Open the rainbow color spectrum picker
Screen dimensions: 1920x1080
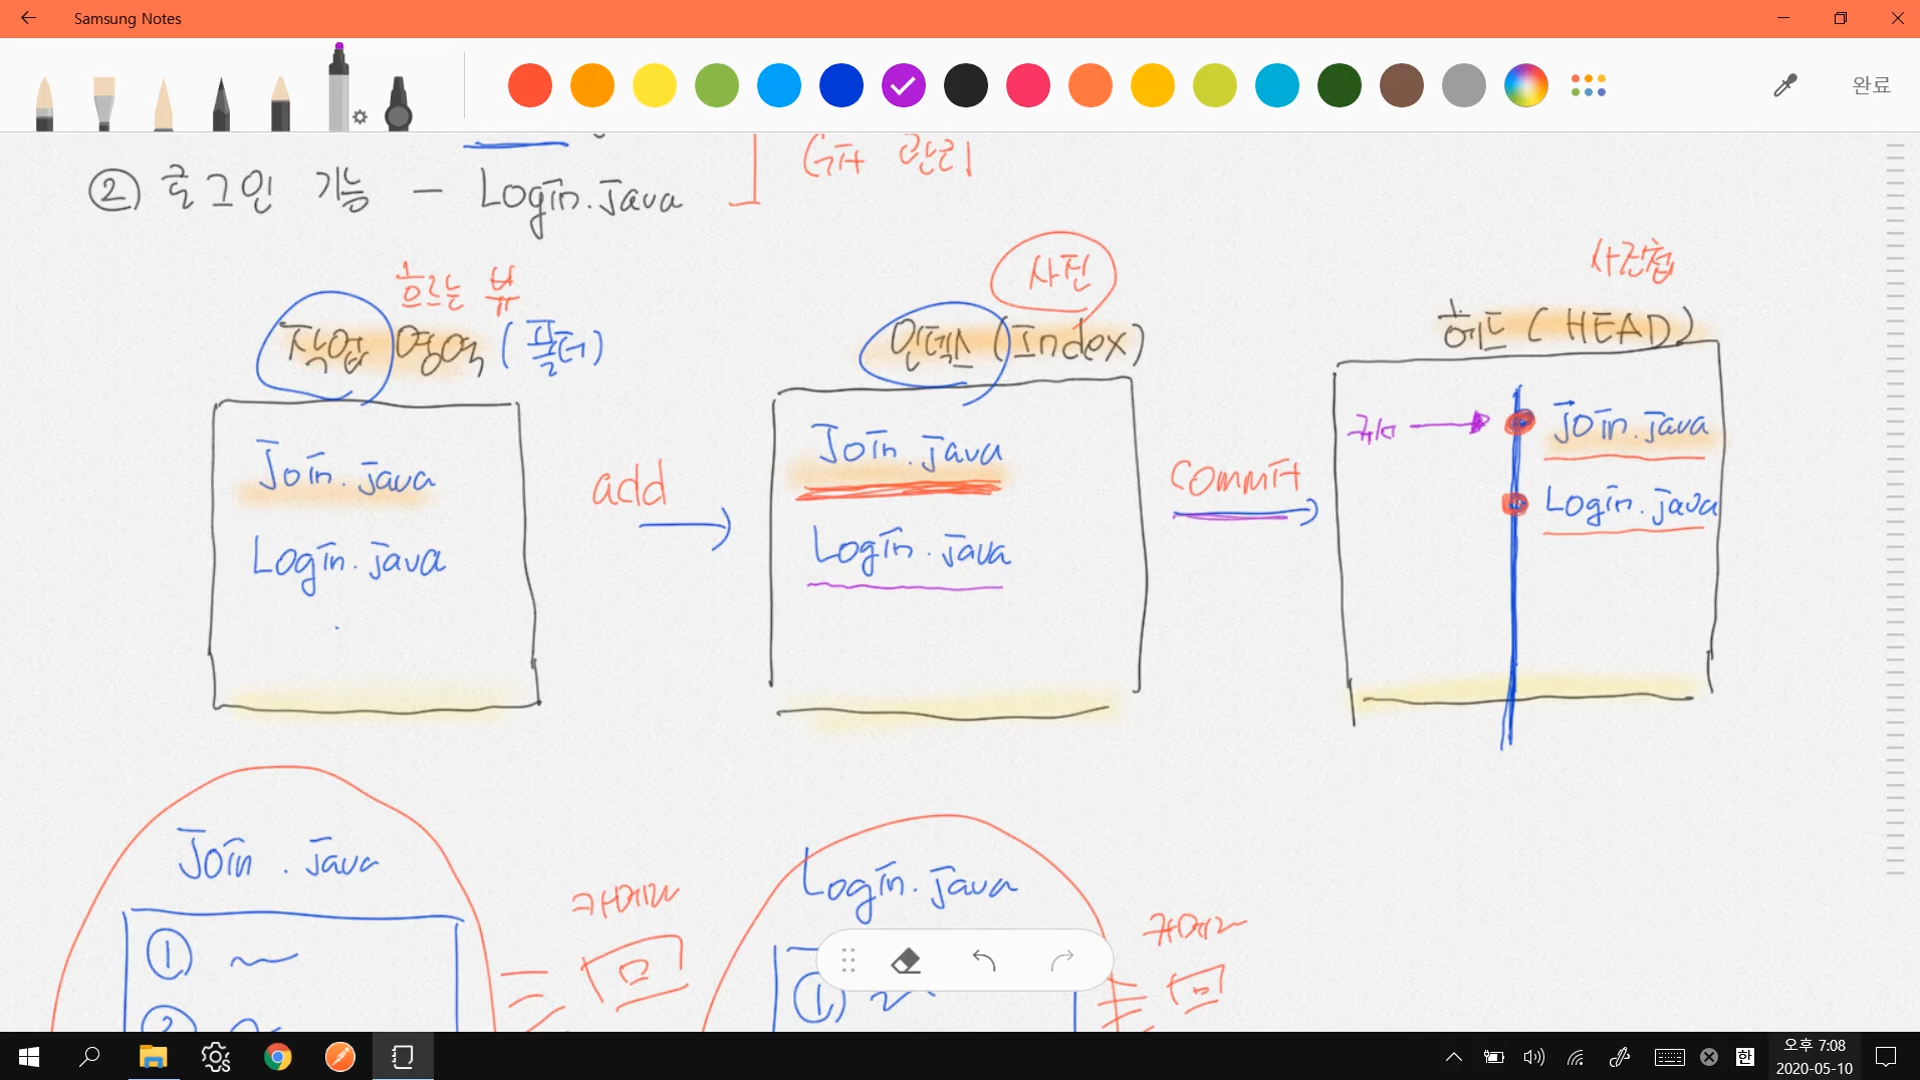[1526, 85]
